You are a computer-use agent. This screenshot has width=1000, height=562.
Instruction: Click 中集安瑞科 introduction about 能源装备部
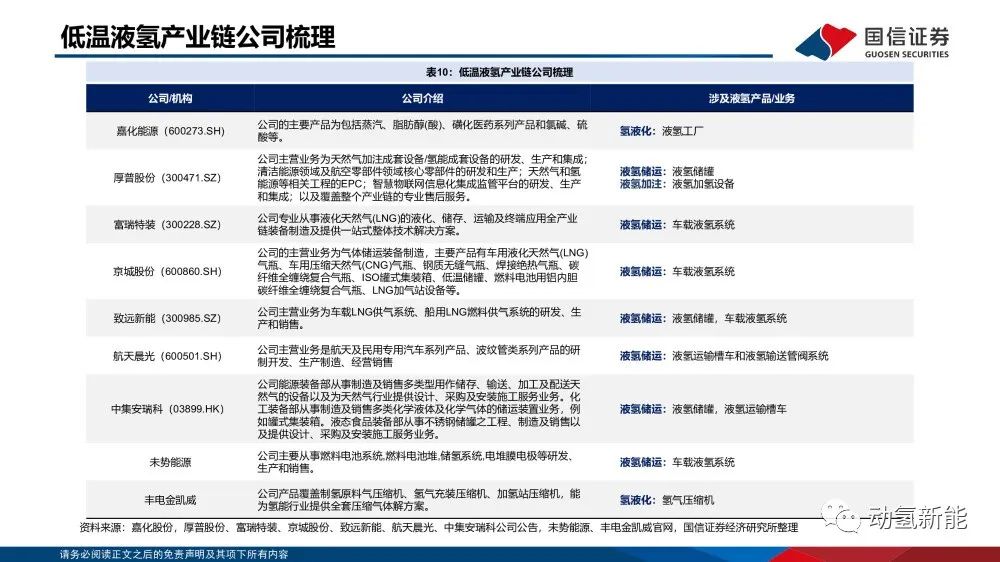tap(419, 409)
